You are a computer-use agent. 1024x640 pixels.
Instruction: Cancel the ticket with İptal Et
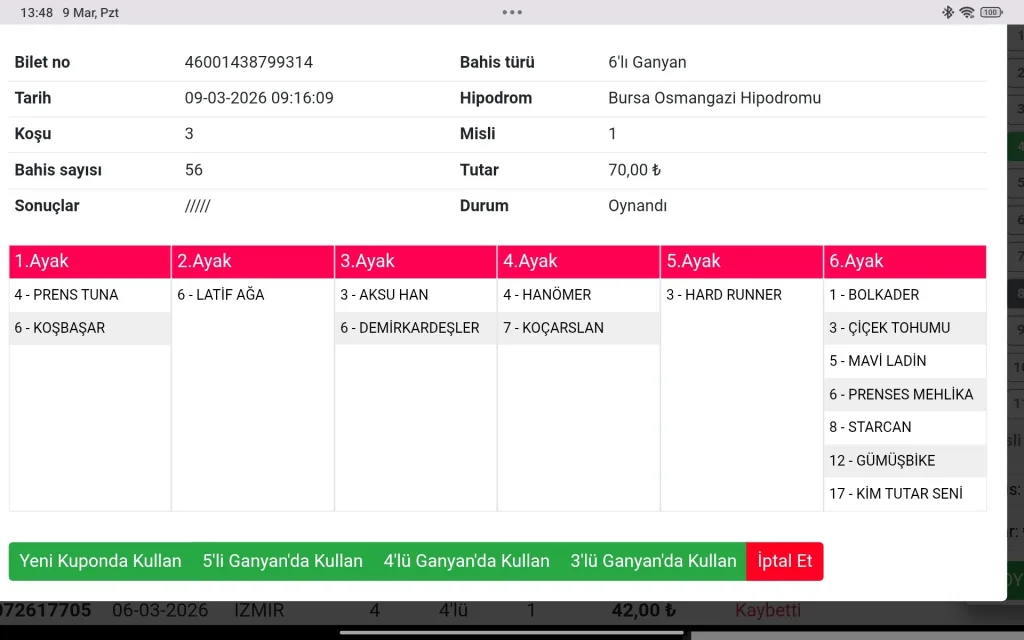[x=784, y=561]
